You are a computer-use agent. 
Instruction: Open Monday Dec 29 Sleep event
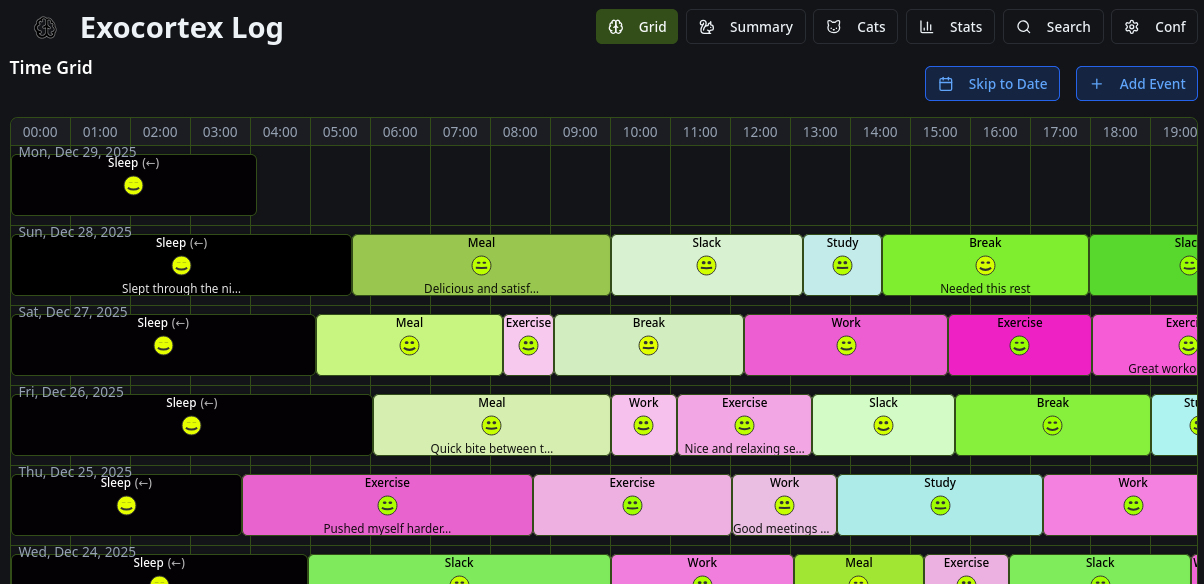[133, 185]
